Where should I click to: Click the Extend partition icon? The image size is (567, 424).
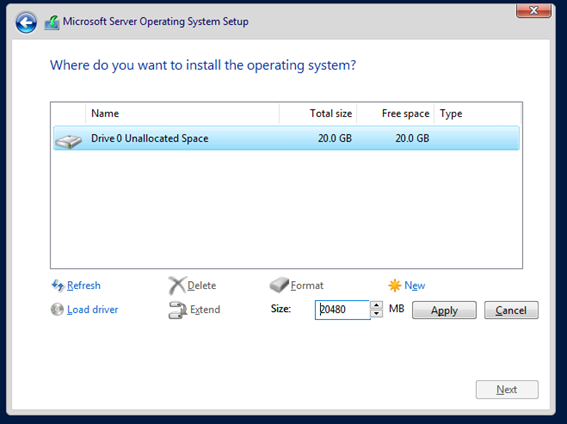pyautogui.click(x=177, y=310)
